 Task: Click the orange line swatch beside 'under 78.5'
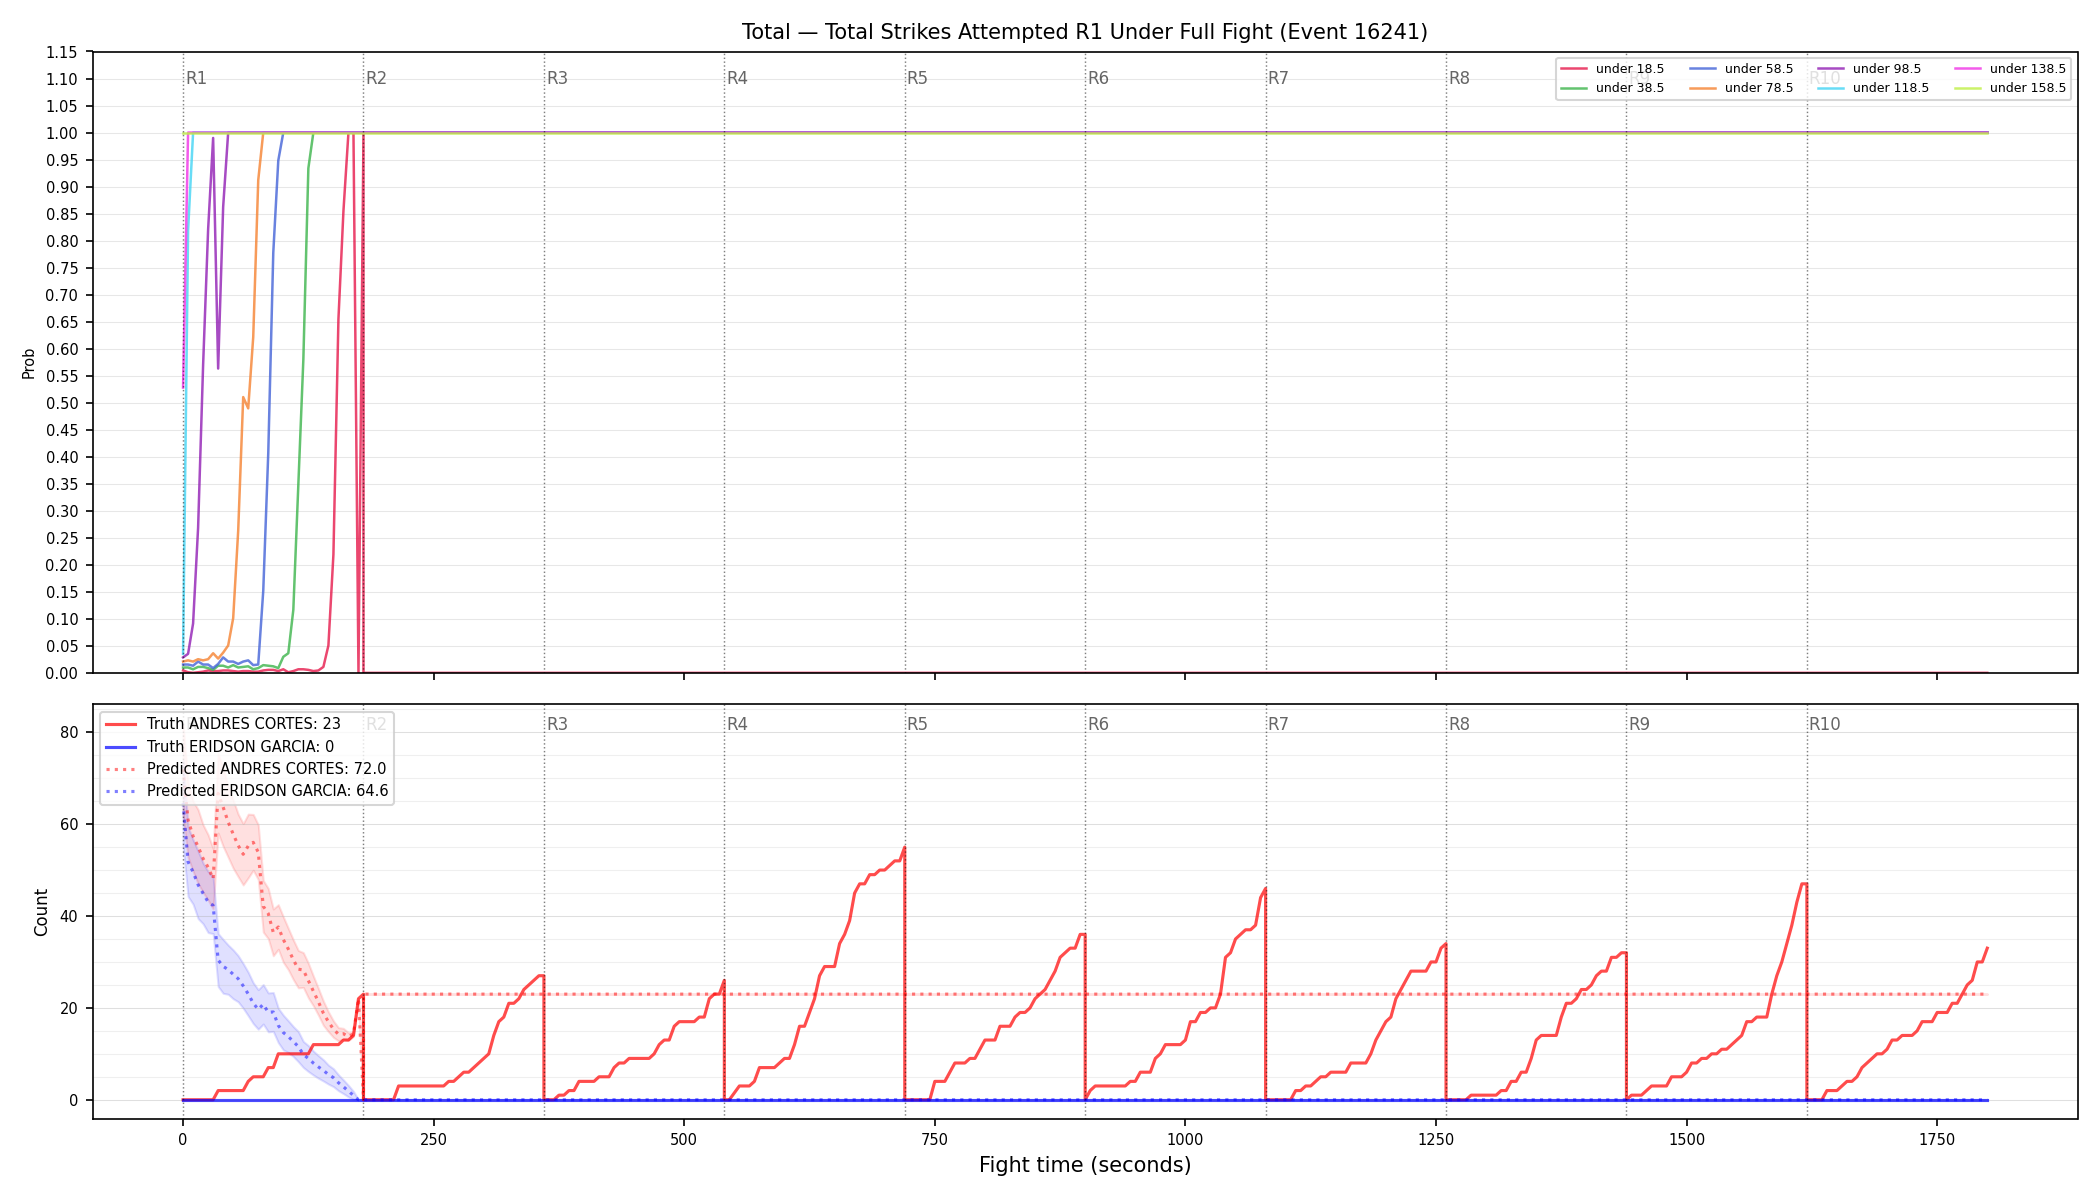click(1703, 88)
